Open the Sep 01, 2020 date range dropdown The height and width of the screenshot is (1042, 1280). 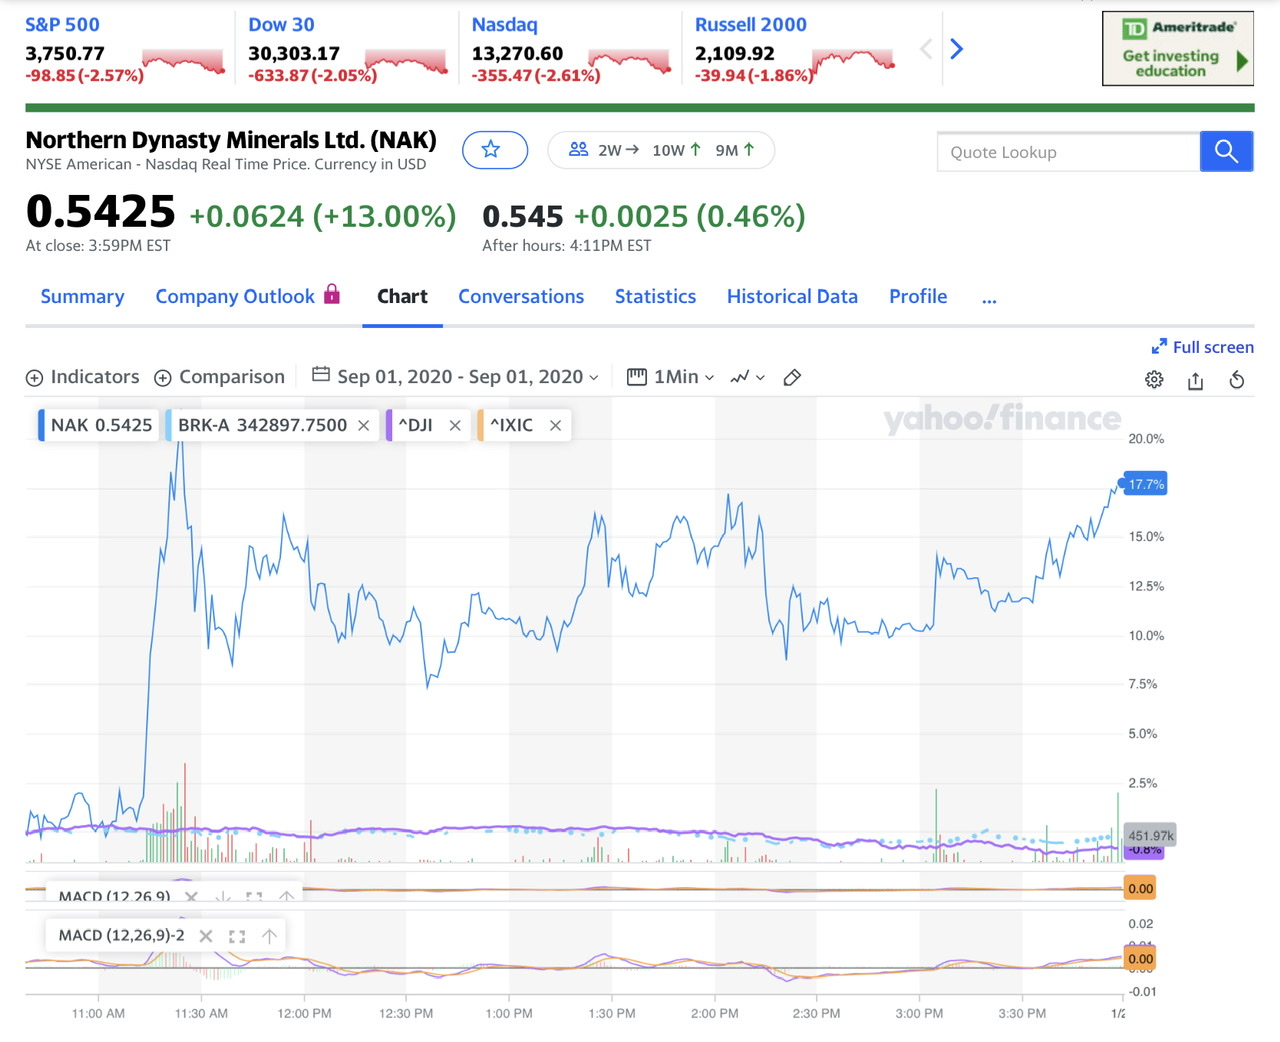(456, 377)
